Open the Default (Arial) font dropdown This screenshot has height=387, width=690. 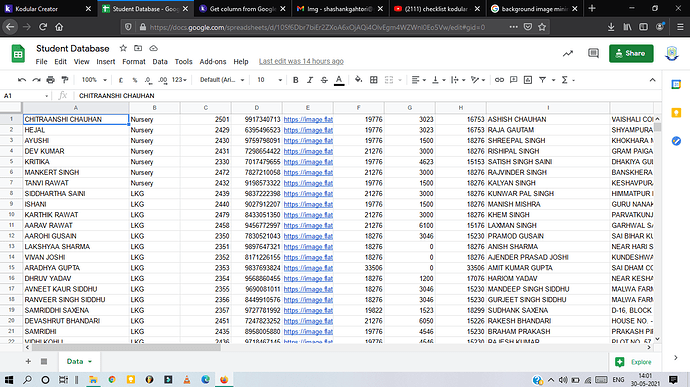pyautogui.click(x=222, y=80)
